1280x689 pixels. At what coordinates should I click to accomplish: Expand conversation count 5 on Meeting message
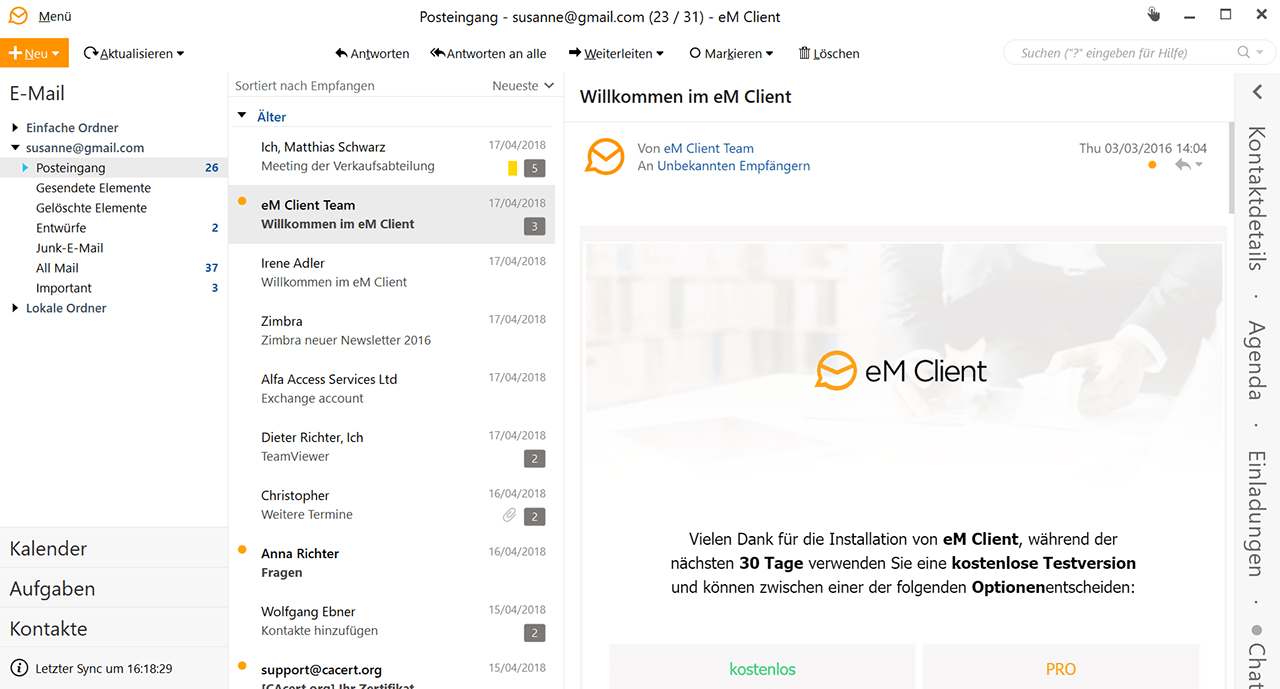coord(535,168)
